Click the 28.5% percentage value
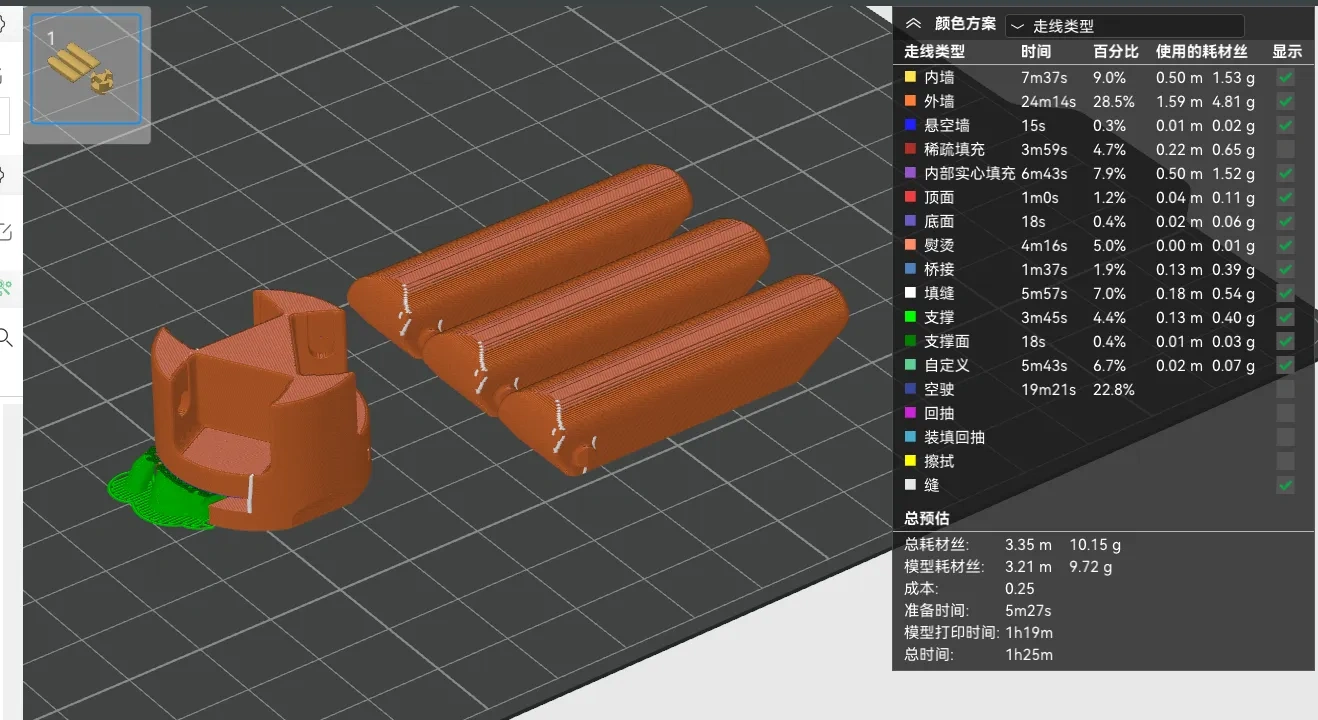Viewport: 1318px width, 720px height. (1114, 101)
